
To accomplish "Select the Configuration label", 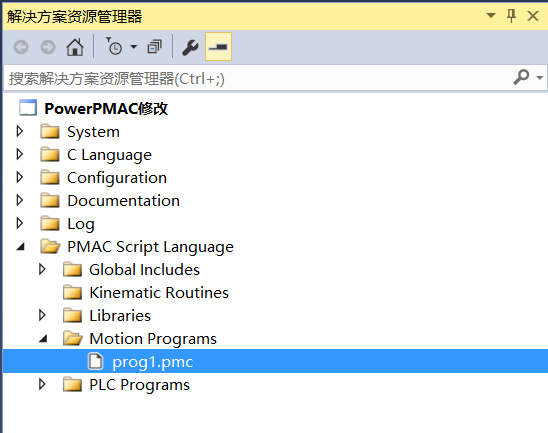I will 117,178.
